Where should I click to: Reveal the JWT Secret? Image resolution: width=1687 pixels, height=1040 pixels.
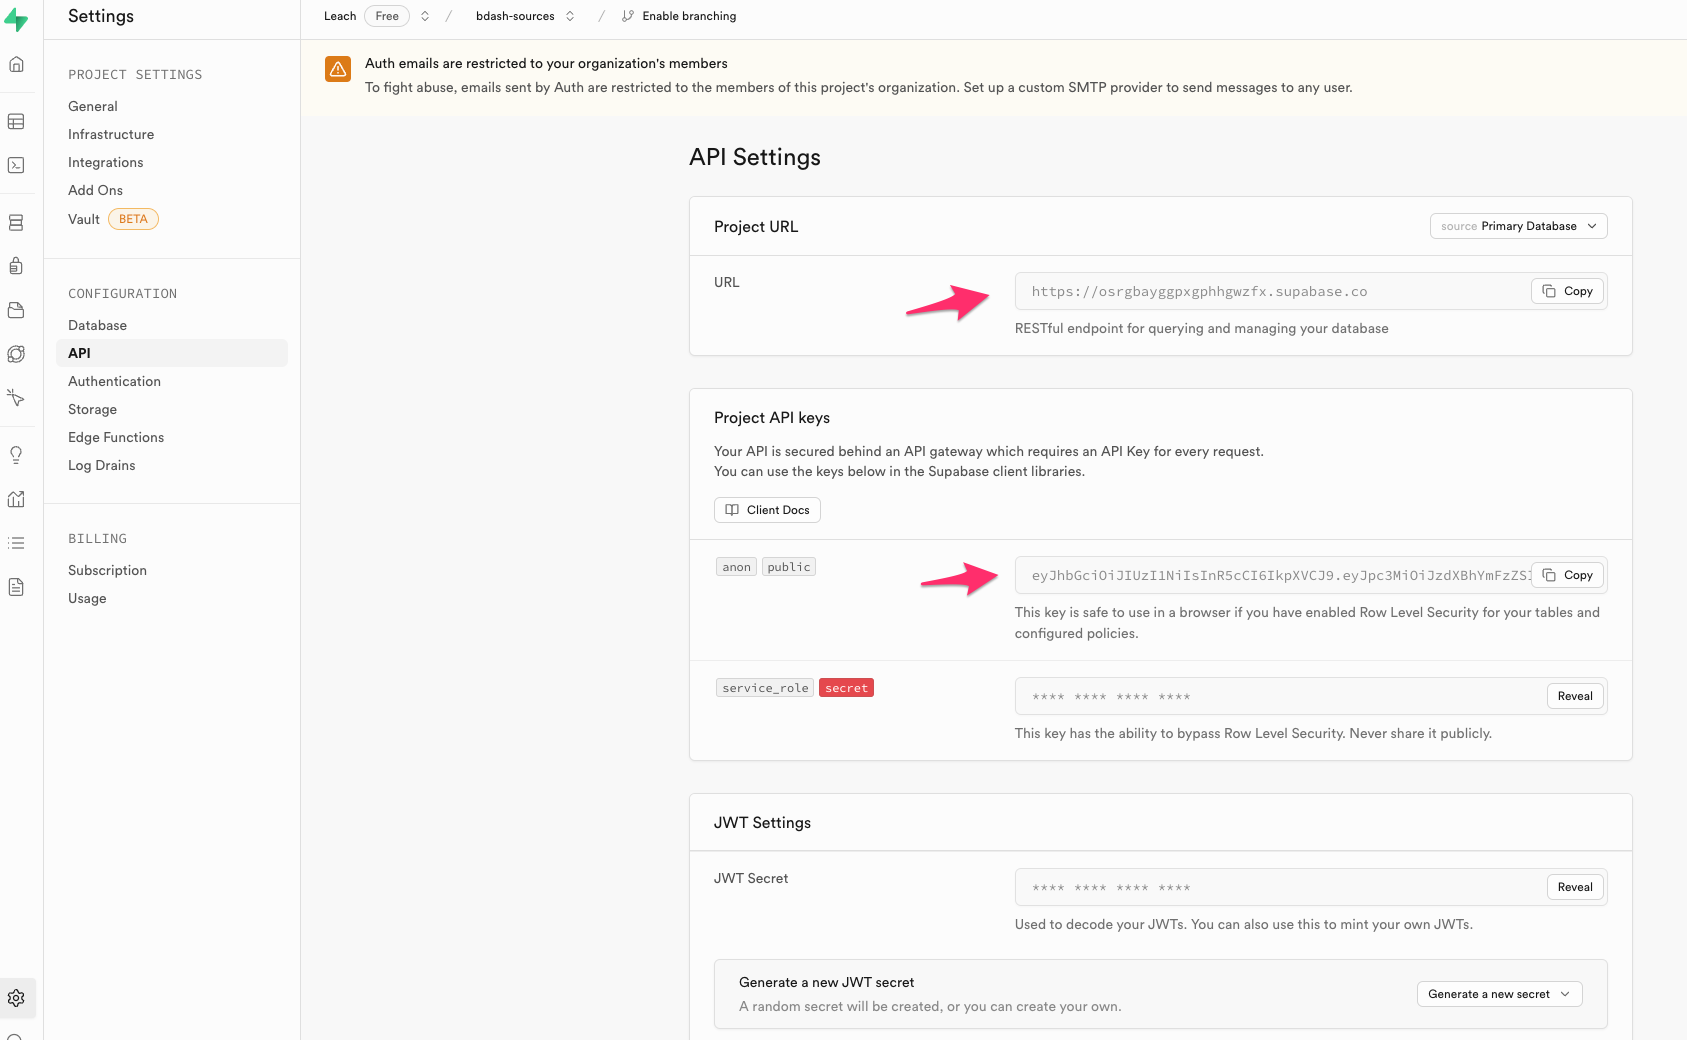[1574, 887]
